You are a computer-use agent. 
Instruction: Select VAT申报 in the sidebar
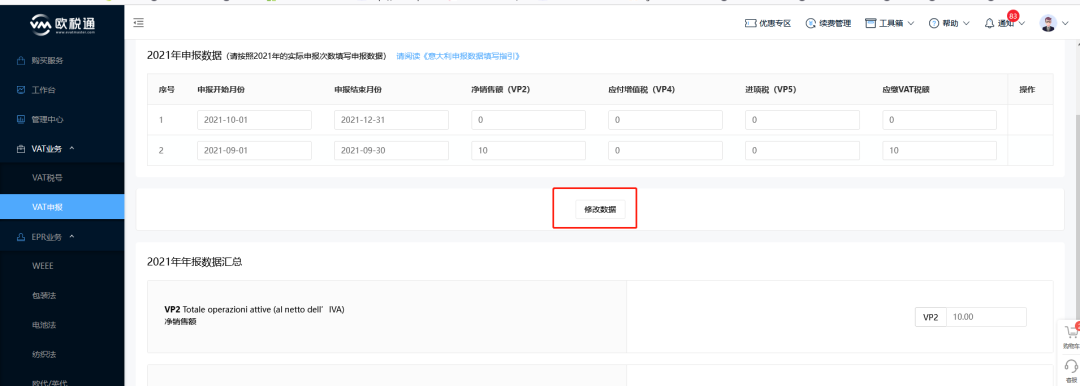point(62,207)
